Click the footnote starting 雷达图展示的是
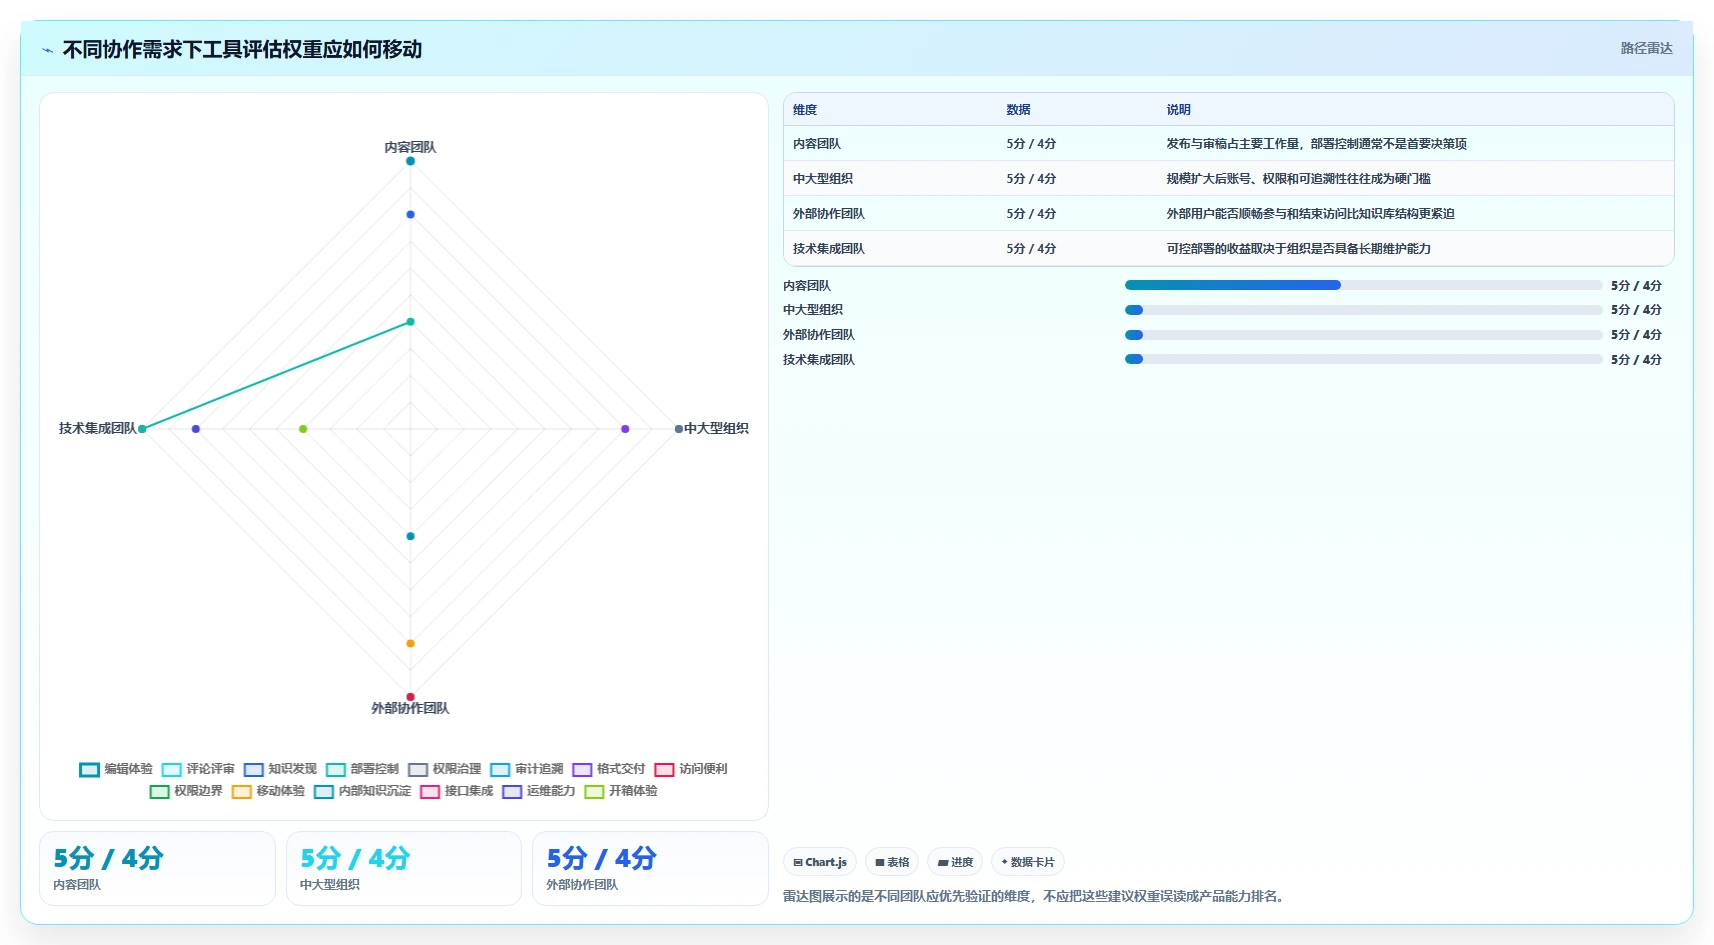The height and width of the screenshot is (945, 1714). click(x=1034, y=896)
